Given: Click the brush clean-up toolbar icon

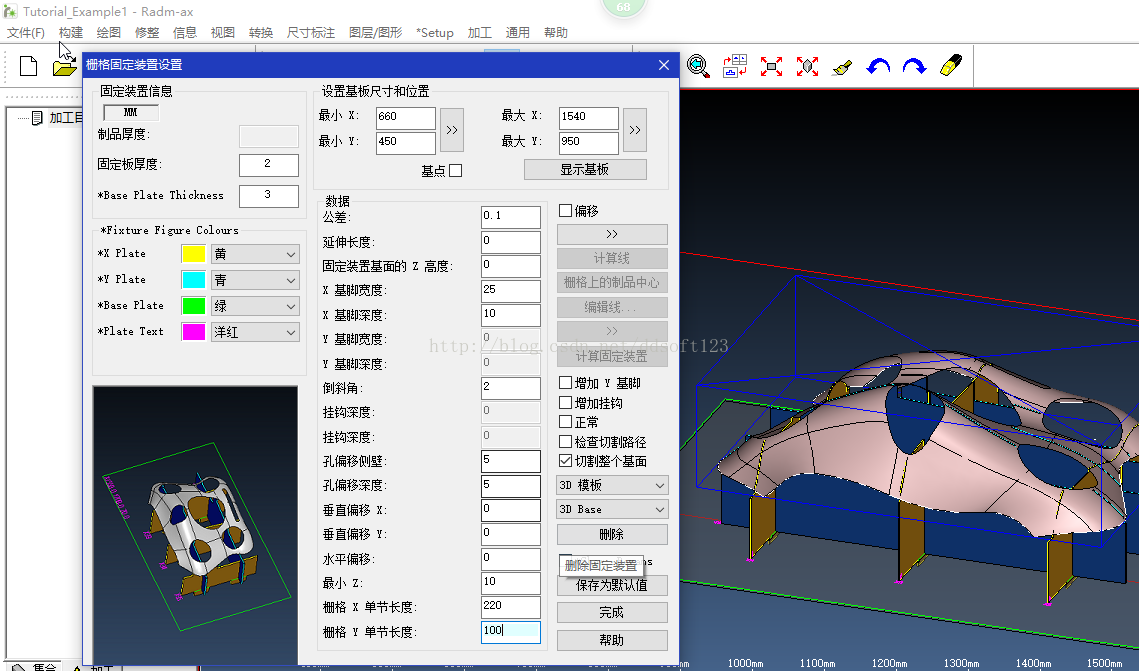Looking at the screenshot, I should pyautogui.click(x=843, y=67).
